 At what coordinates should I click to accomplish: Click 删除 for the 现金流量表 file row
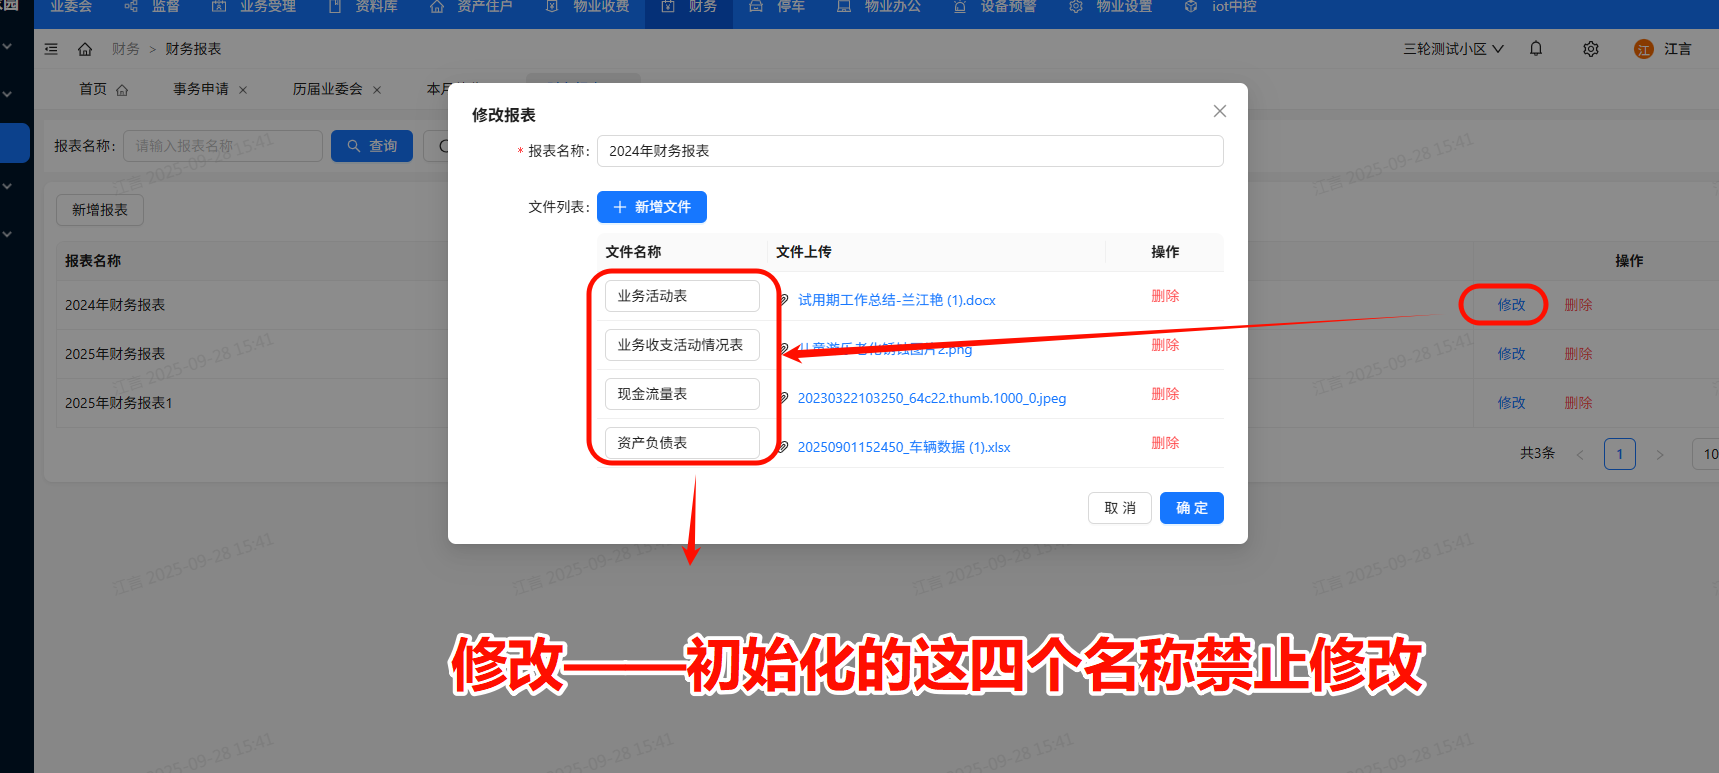pos(1165,394)
